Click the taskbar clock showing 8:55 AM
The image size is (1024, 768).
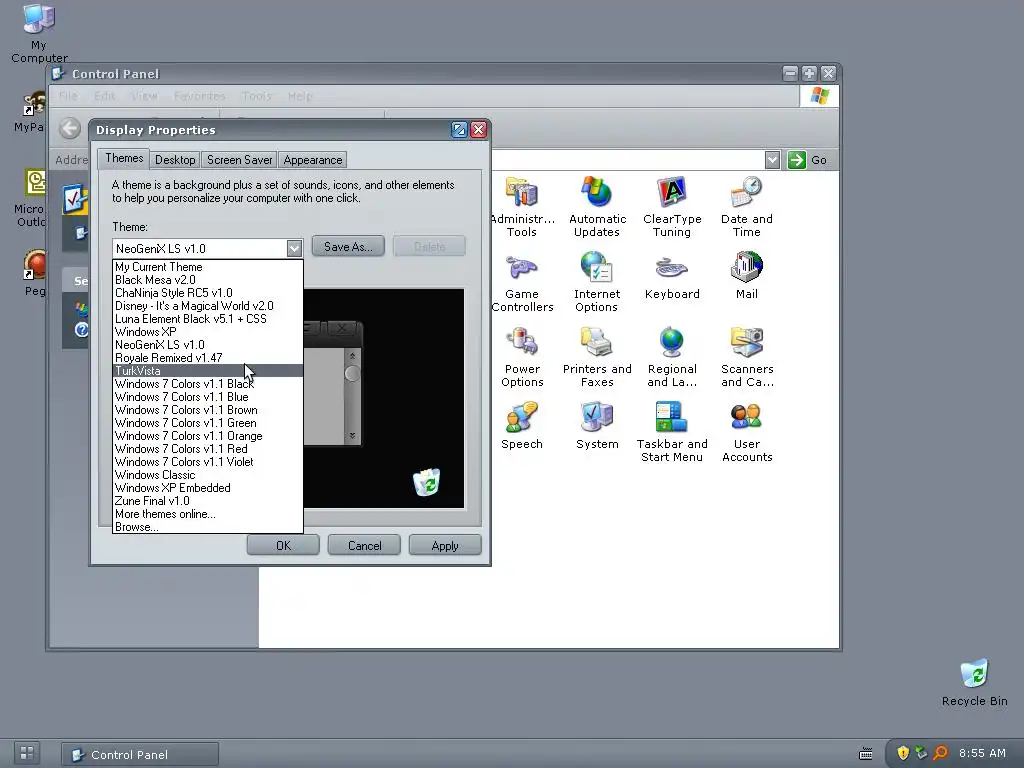(x=982, y=753)
